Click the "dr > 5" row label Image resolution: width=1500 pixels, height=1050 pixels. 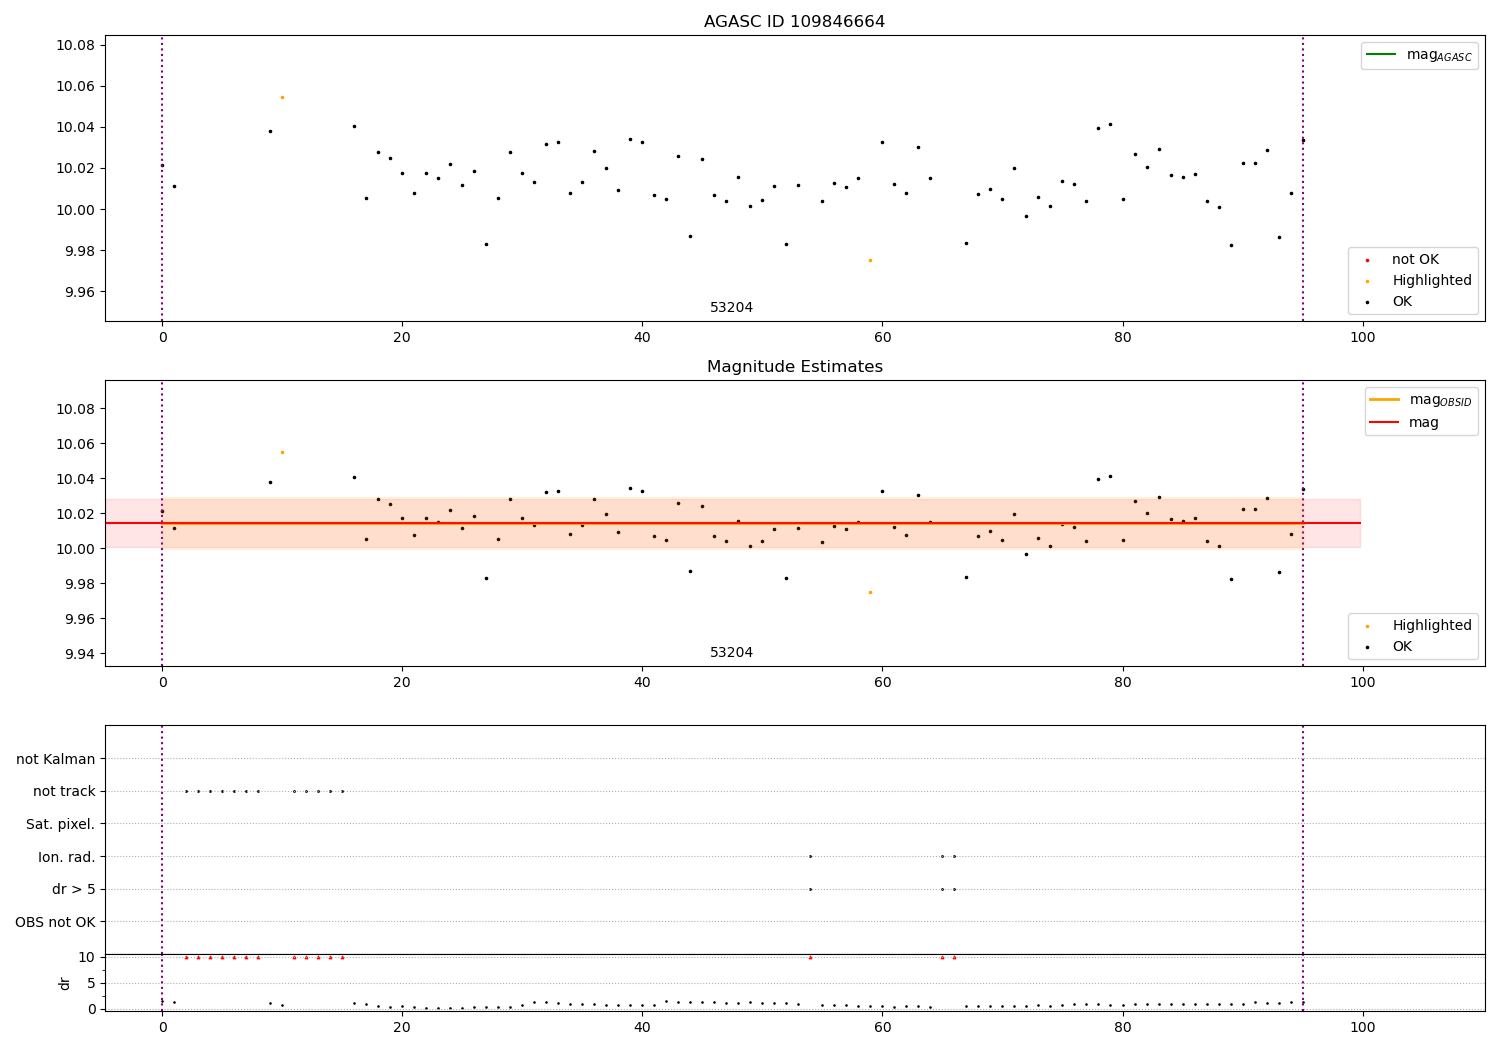(x=74, y=889)
